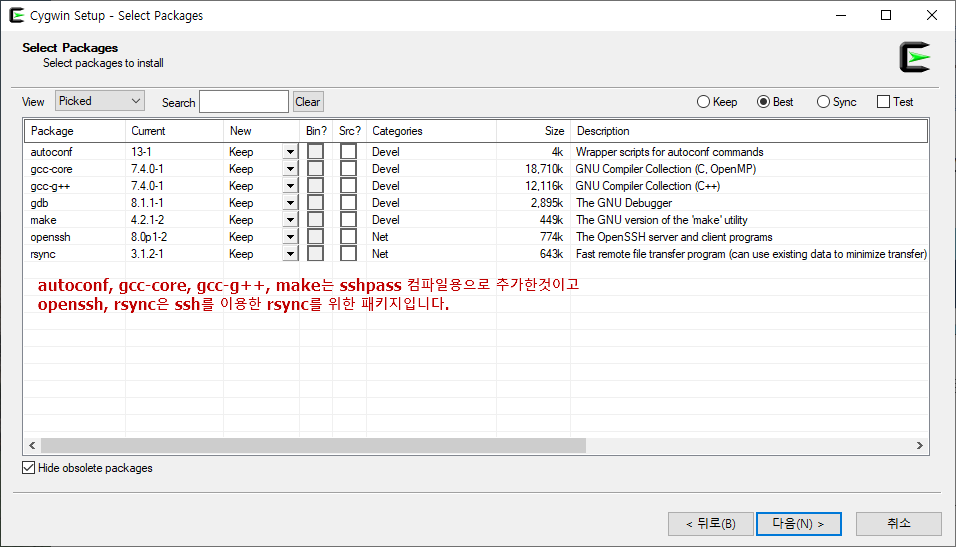Click the 취소 cancel button
The width and height of the screenshot is (956, 547).
[899, 524]
